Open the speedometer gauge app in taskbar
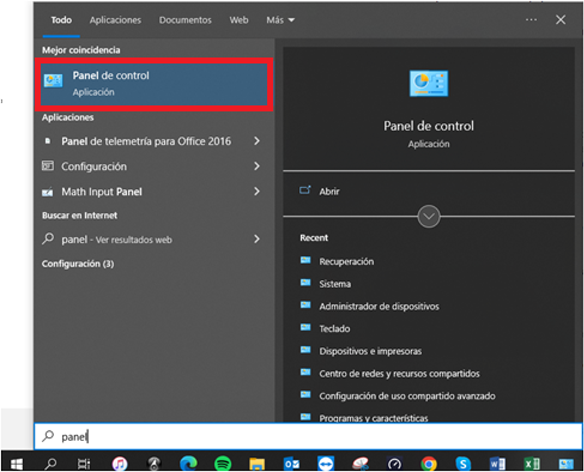 (394, 464)
